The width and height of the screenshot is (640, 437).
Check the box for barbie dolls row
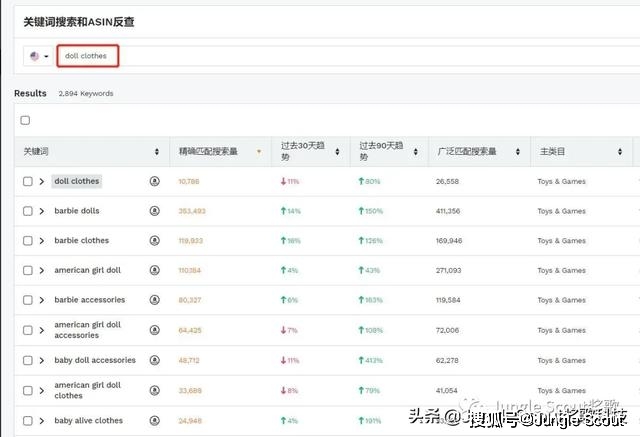pyautogui.click(x=28, y=211)
